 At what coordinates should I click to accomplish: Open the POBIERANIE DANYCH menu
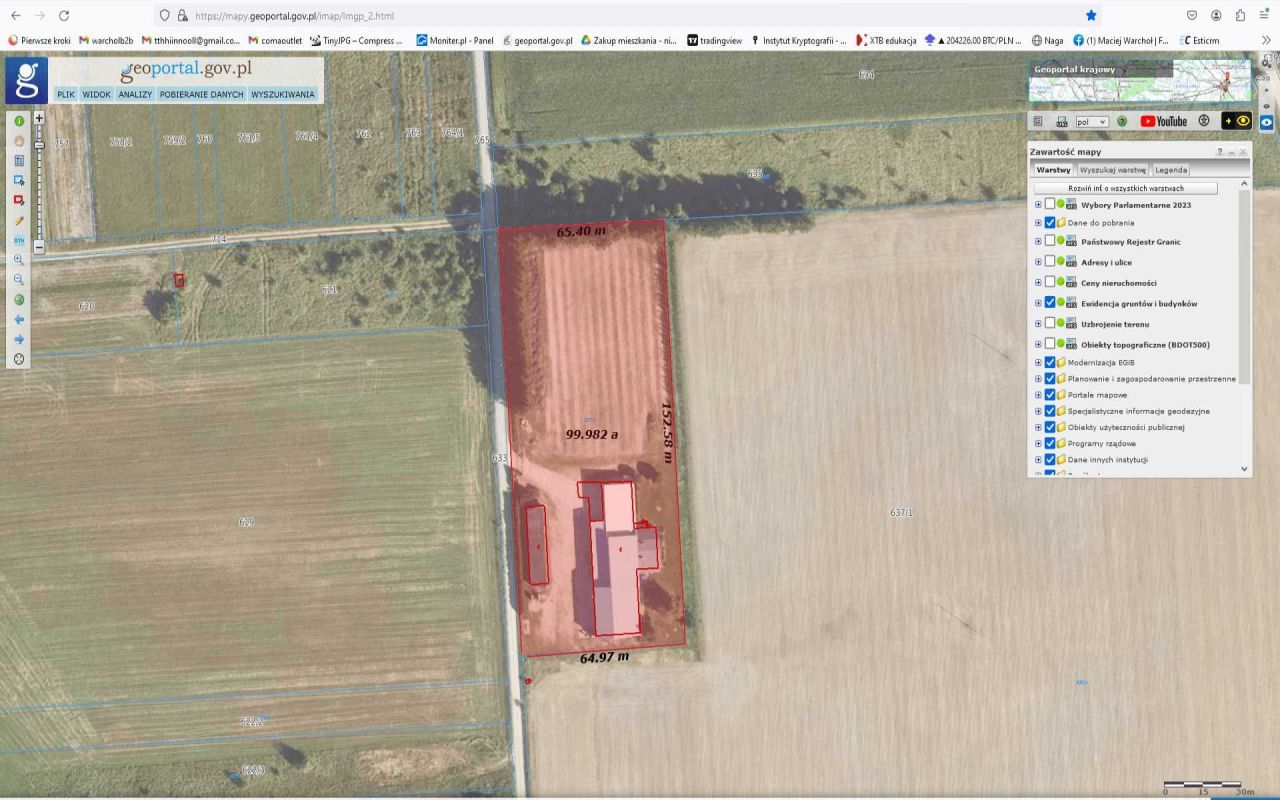coord(201,95)
